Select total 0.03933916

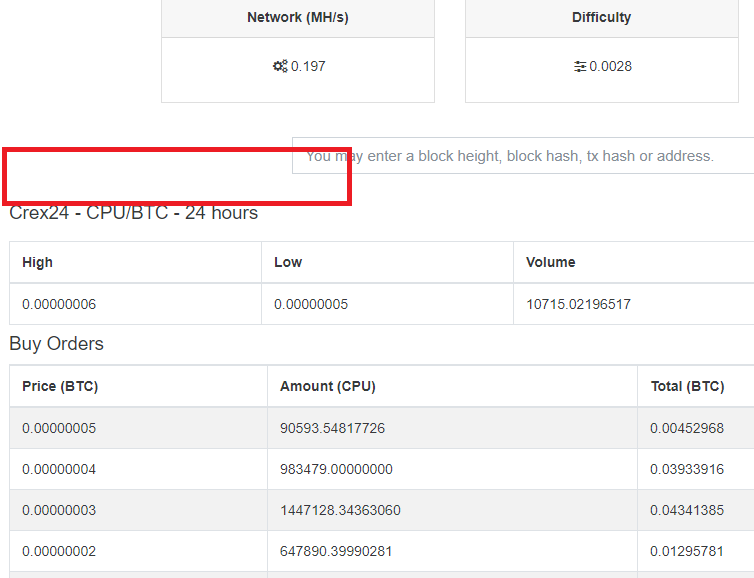tap(687, 469)
